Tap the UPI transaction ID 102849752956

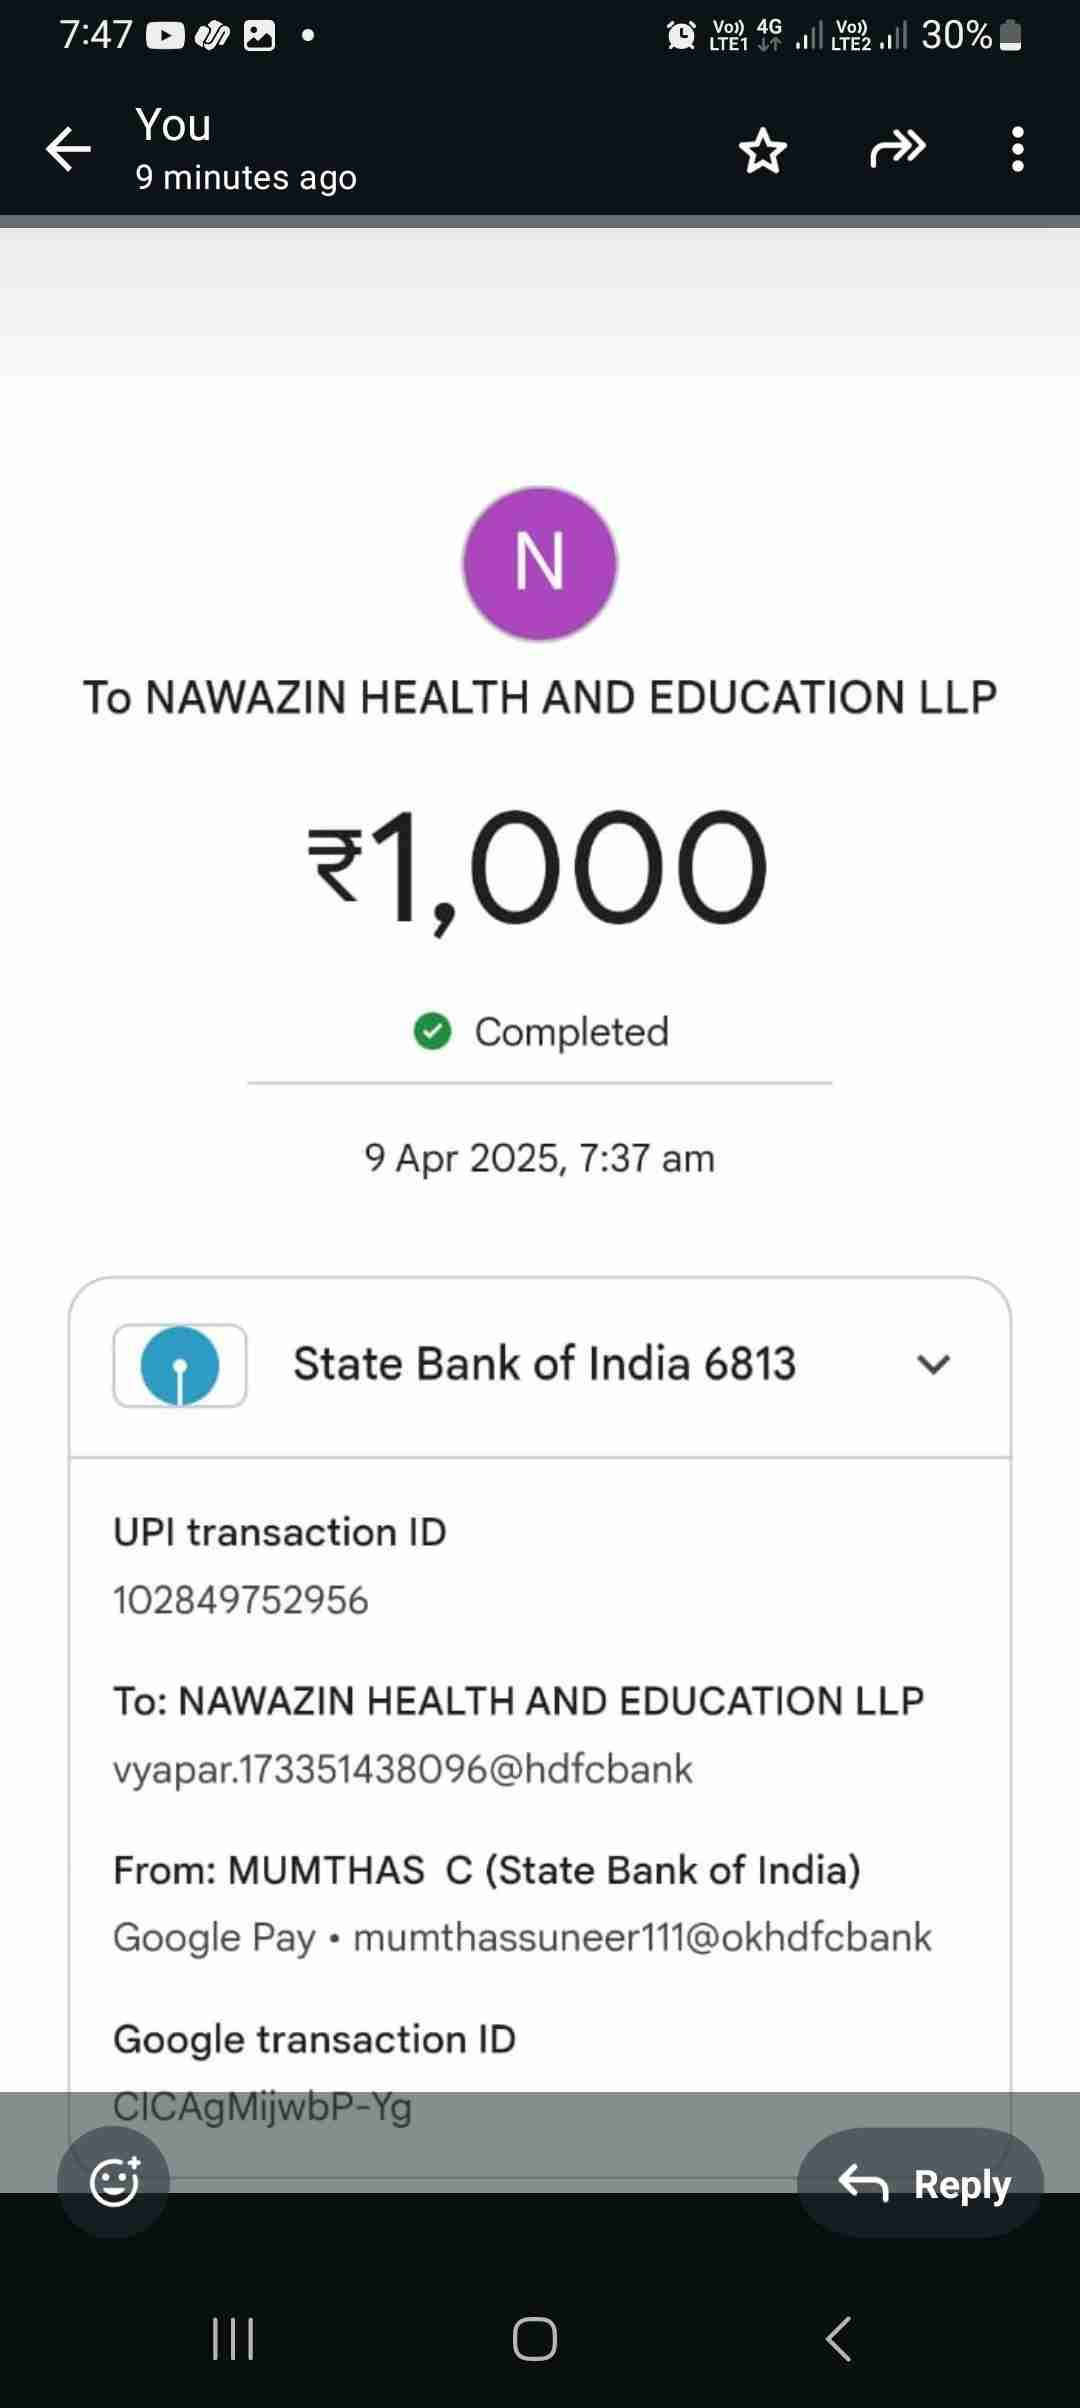(241, 1601)
